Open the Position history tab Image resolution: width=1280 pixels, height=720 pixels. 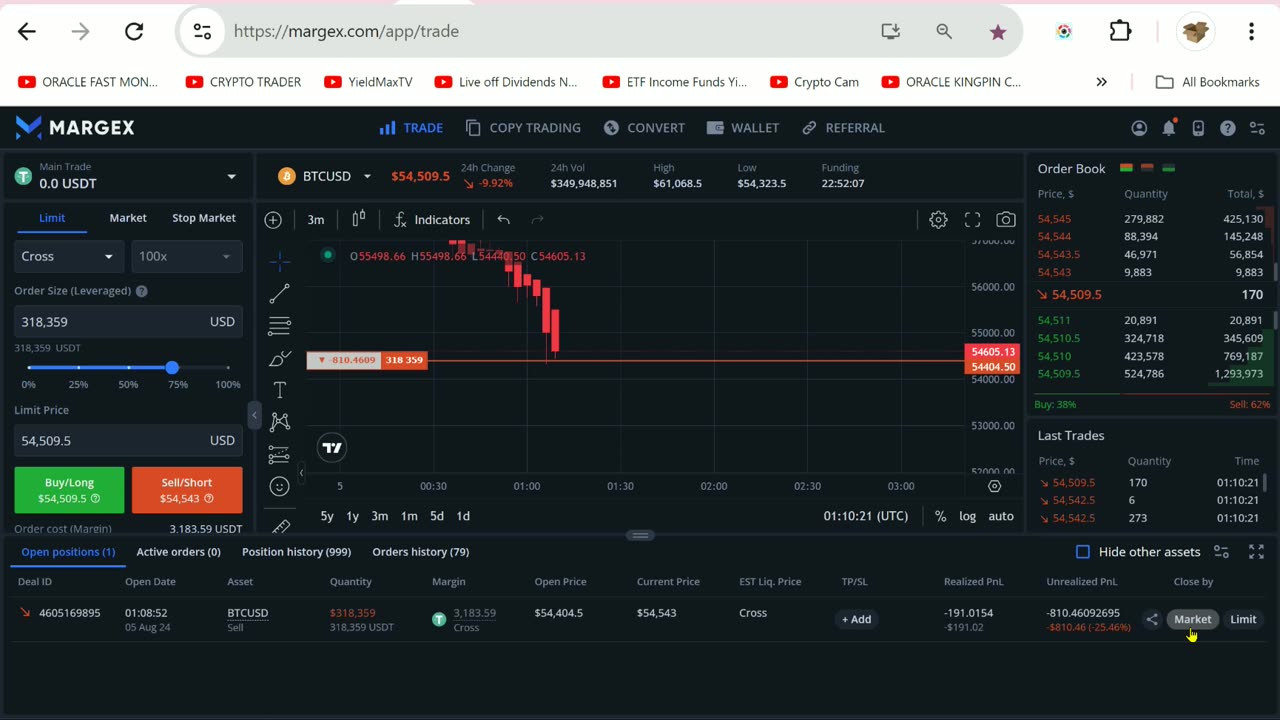coord(296,552)
